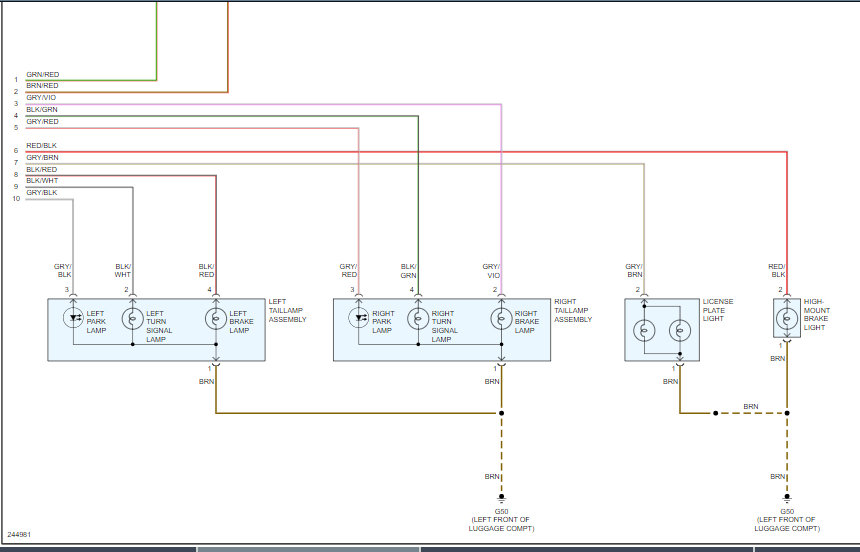860x552 pixels.
Task: Click the Left Brake Lamp bulb symbol
Action: (x=216, y=318)
